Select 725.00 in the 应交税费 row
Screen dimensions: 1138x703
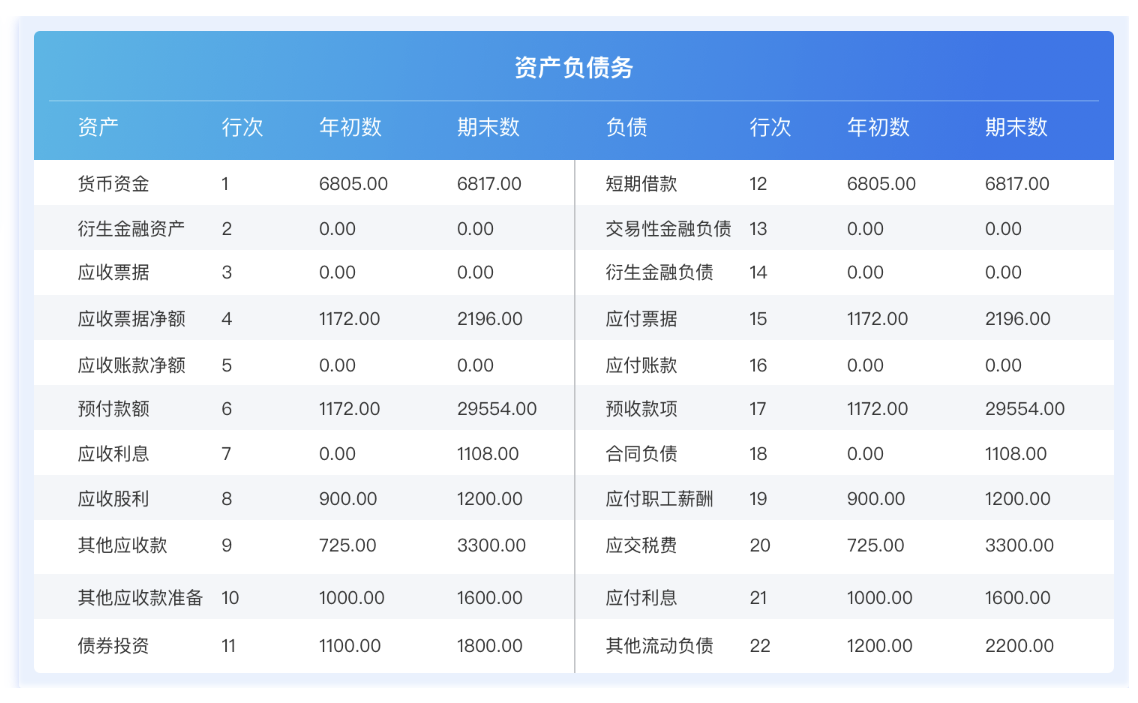click(x=875, y=545)
